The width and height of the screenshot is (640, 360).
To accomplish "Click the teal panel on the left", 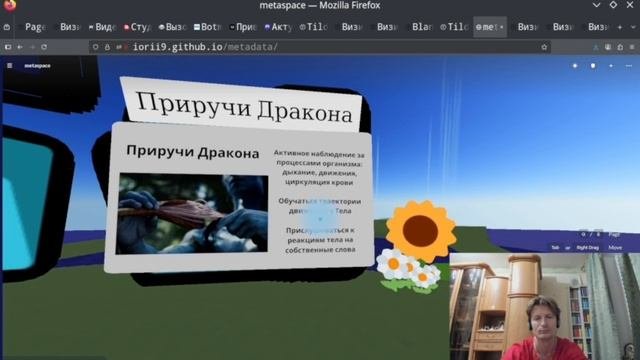I will click(x=28, y=204).
